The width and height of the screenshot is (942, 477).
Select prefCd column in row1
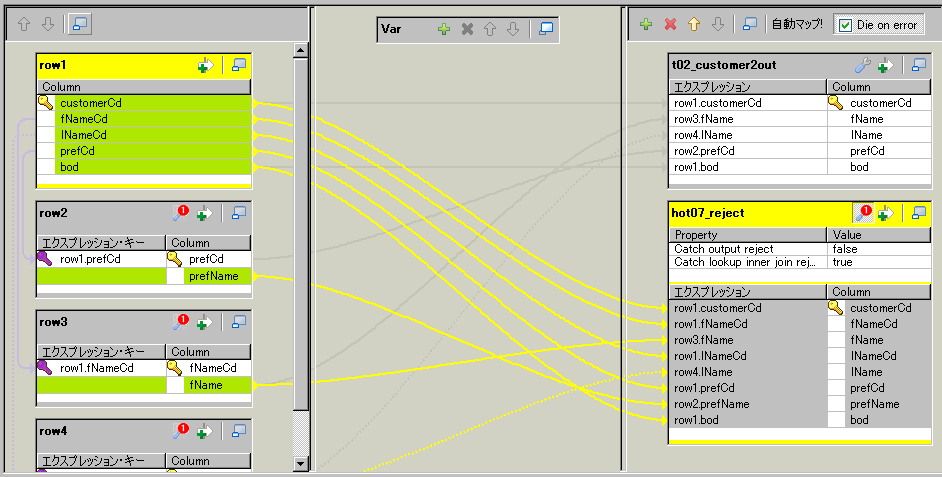(153, 151)
